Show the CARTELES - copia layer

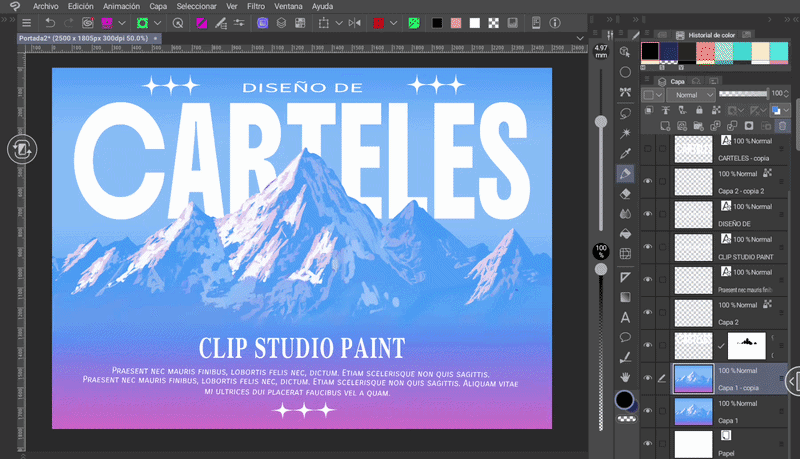[648, 148]
